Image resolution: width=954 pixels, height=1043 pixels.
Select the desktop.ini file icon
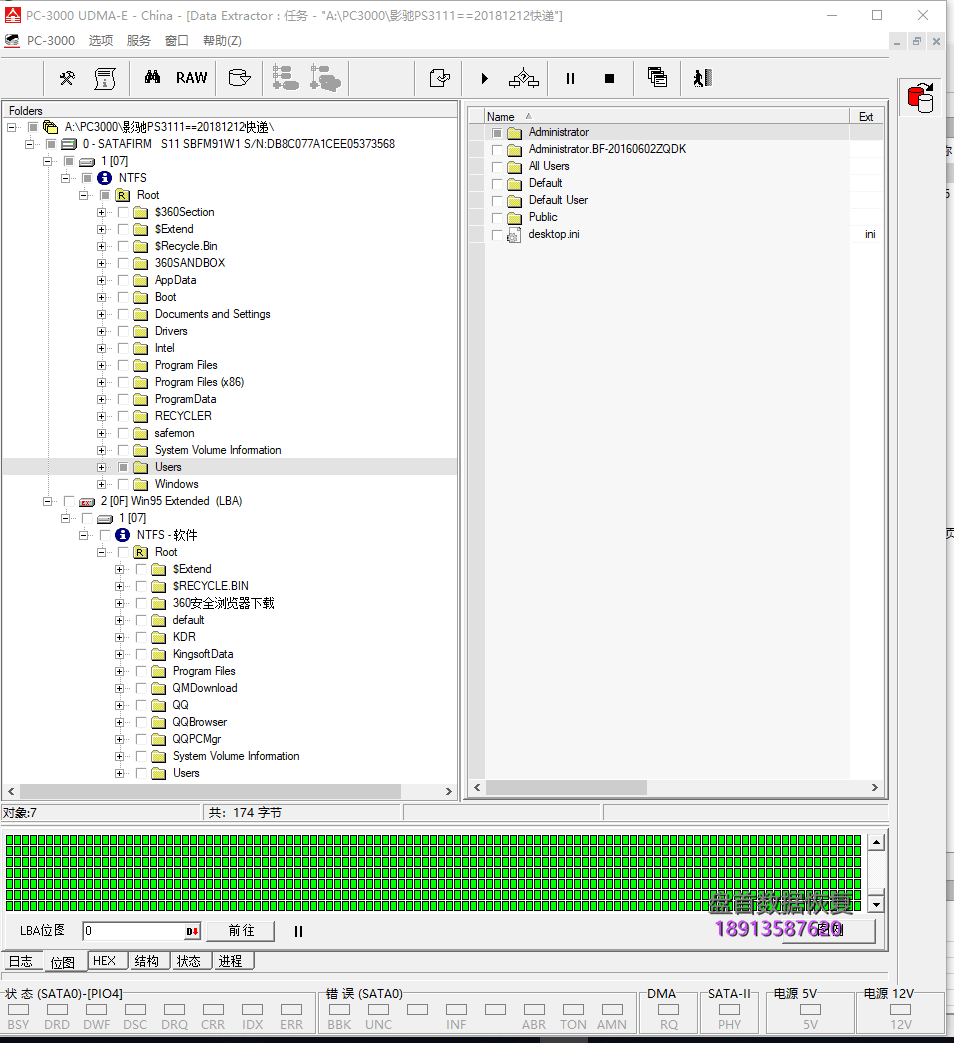coord(514,234)
